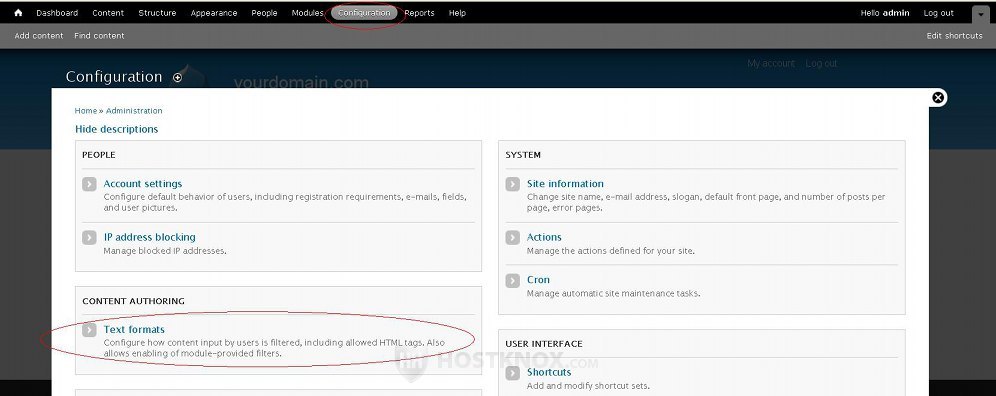This screenshot has height=396, width=996.
Task: Click arrow icon beside Shortcuts
Action: click(x=513, y=373)
